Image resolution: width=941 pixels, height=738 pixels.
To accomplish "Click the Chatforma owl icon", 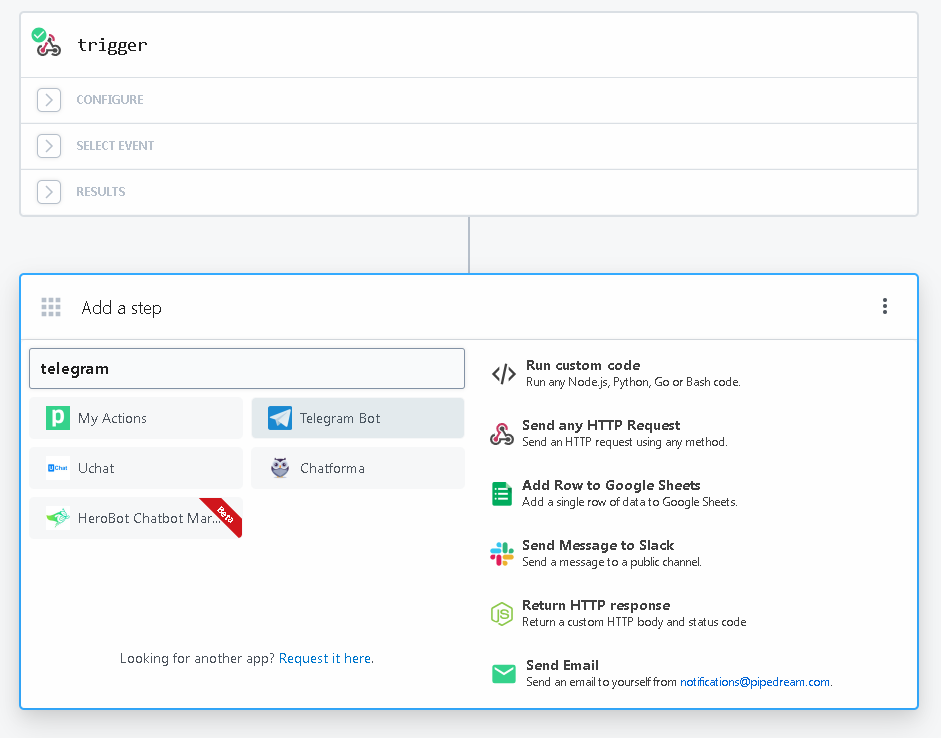I will click(280, 468).
